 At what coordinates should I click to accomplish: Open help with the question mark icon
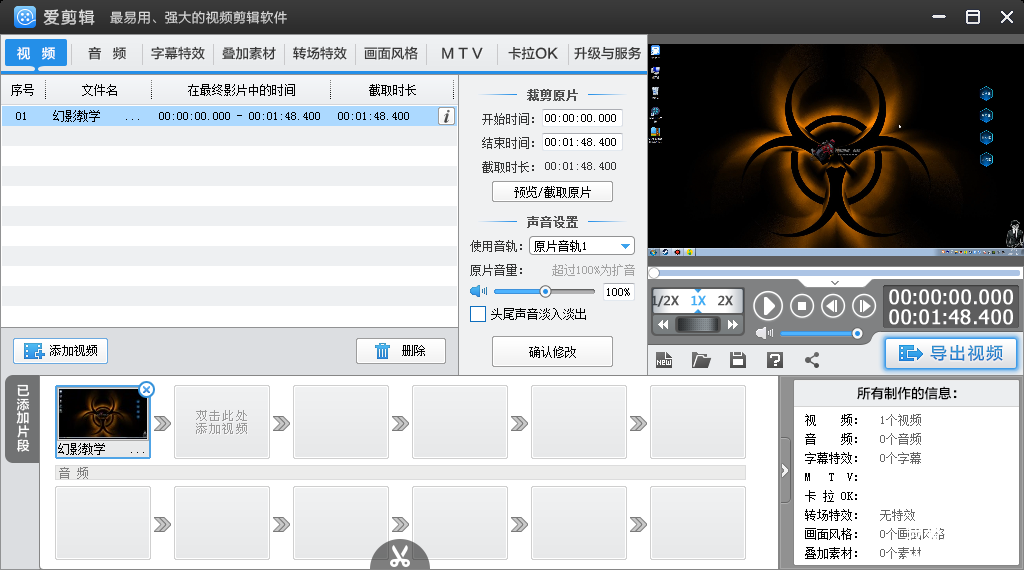pyautogui.click(x=775, y=360)
